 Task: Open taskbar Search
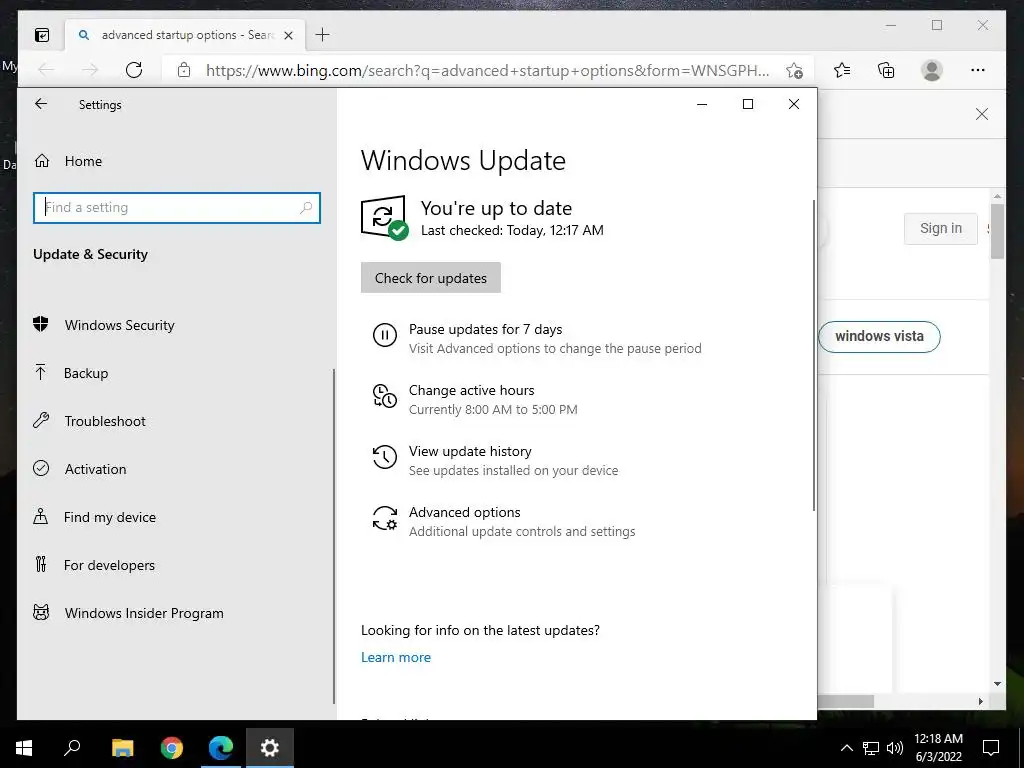72,748
